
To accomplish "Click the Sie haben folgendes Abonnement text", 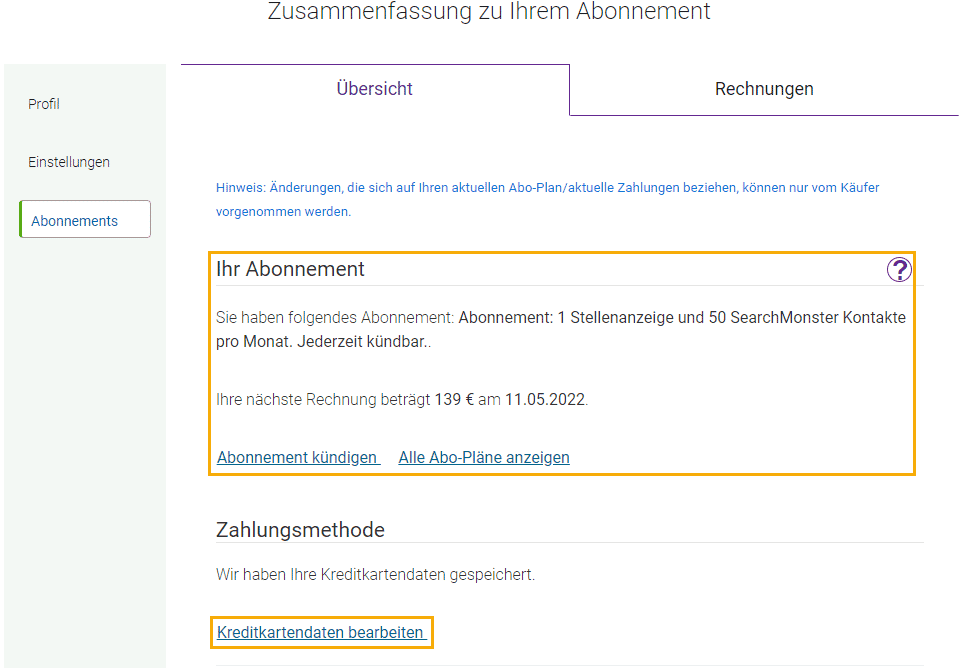I will coord(335,318).
